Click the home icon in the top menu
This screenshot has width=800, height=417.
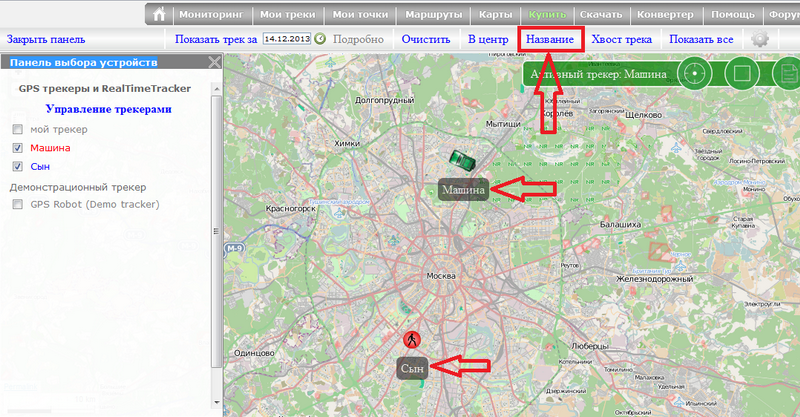click(x=159, y=15)
